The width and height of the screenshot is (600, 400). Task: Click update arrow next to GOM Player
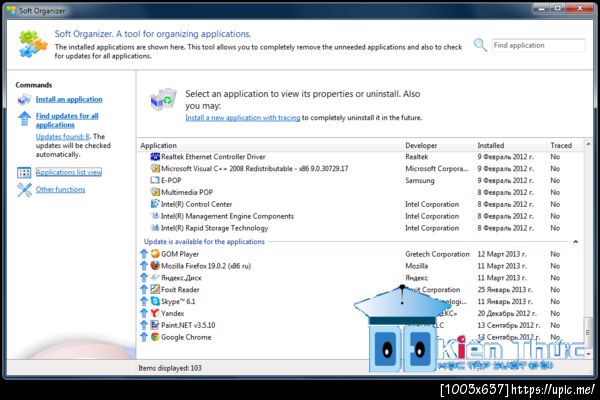[x=144, y=254]
